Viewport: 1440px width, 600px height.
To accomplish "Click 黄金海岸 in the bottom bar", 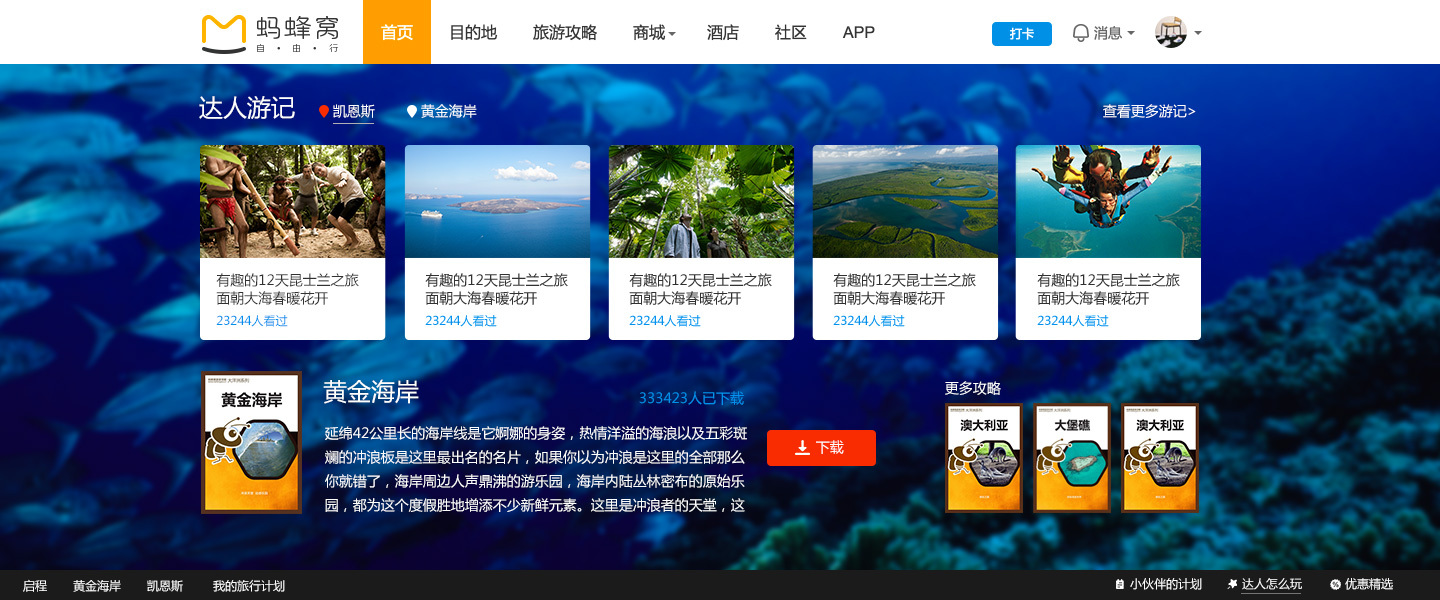I will (97, 586).
